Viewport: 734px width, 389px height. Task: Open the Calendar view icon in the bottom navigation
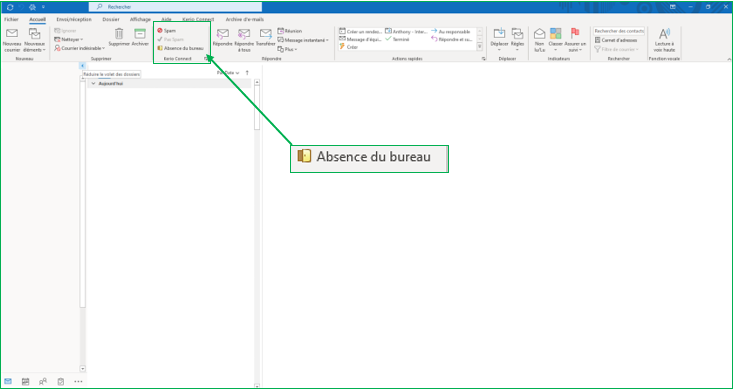coord(25,382)
